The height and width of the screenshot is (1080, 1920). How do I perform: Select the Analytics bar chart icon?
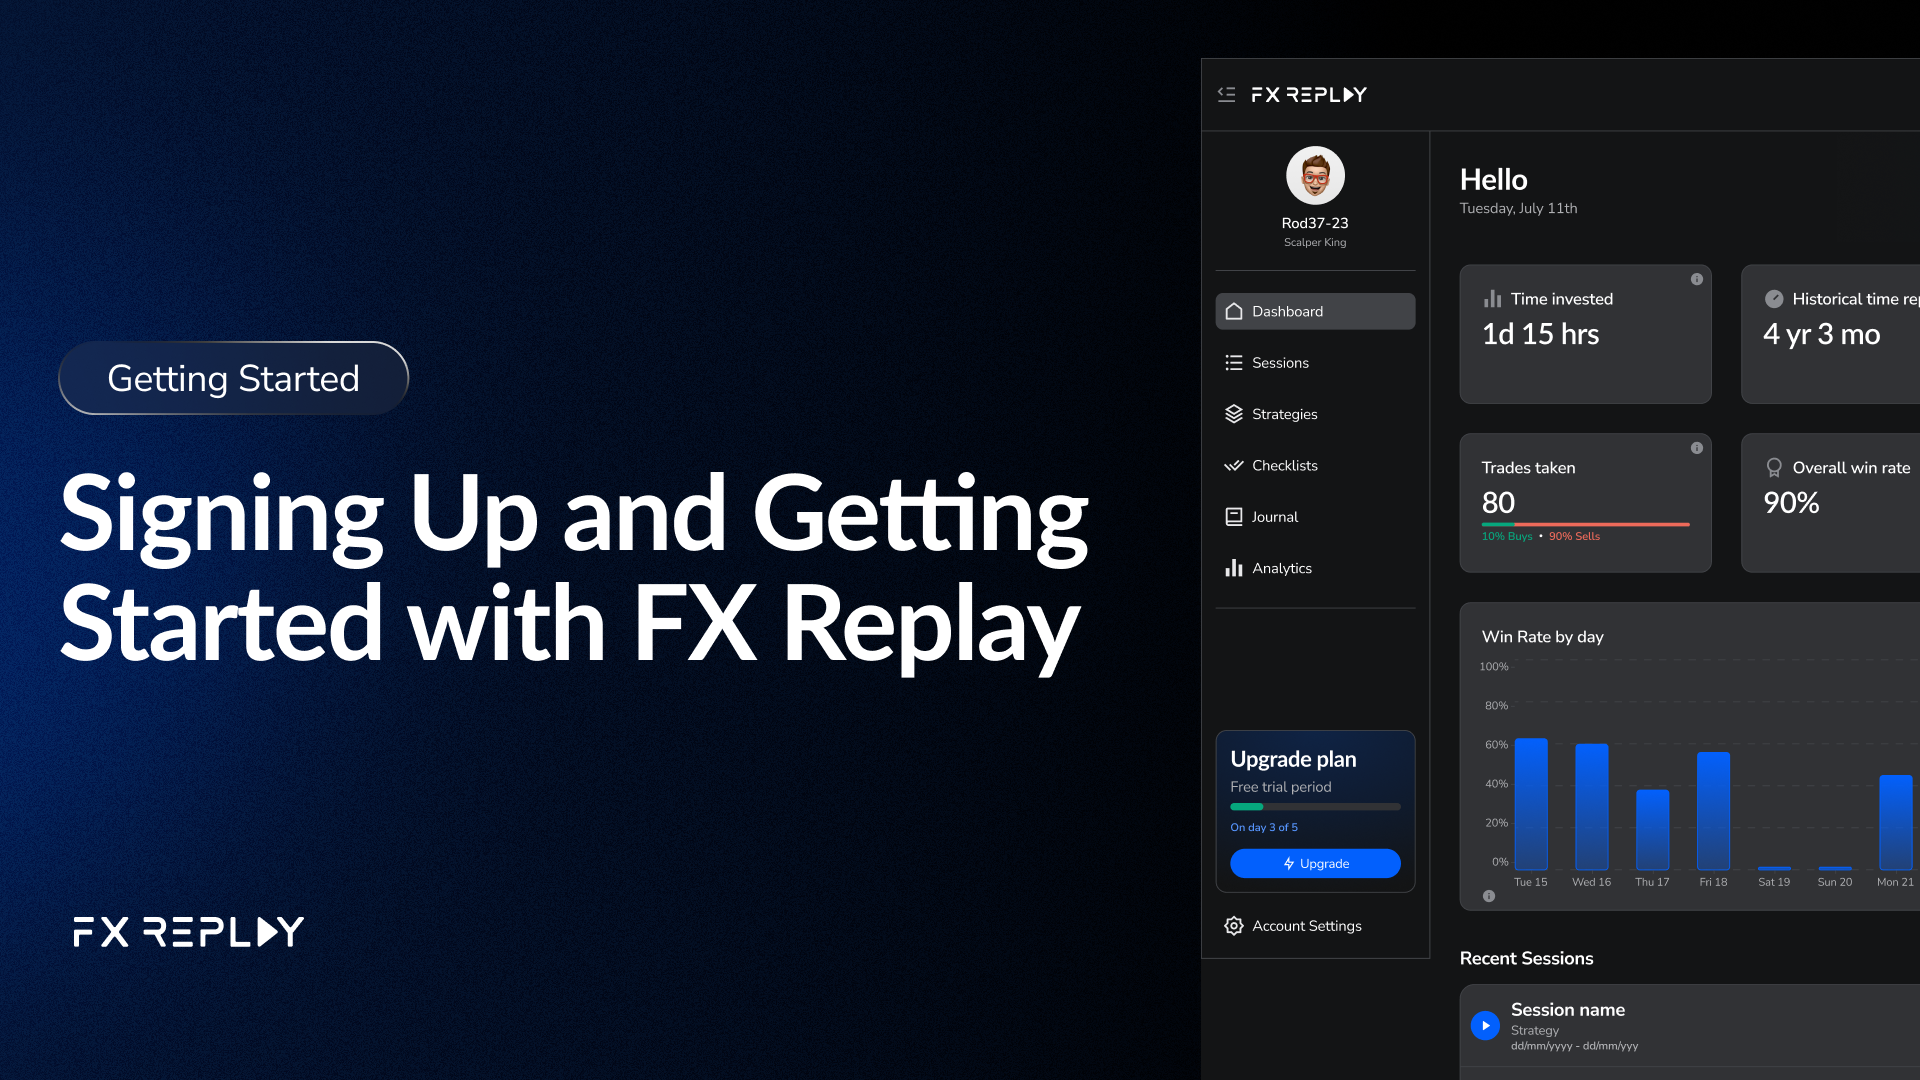click(1234, 568)
